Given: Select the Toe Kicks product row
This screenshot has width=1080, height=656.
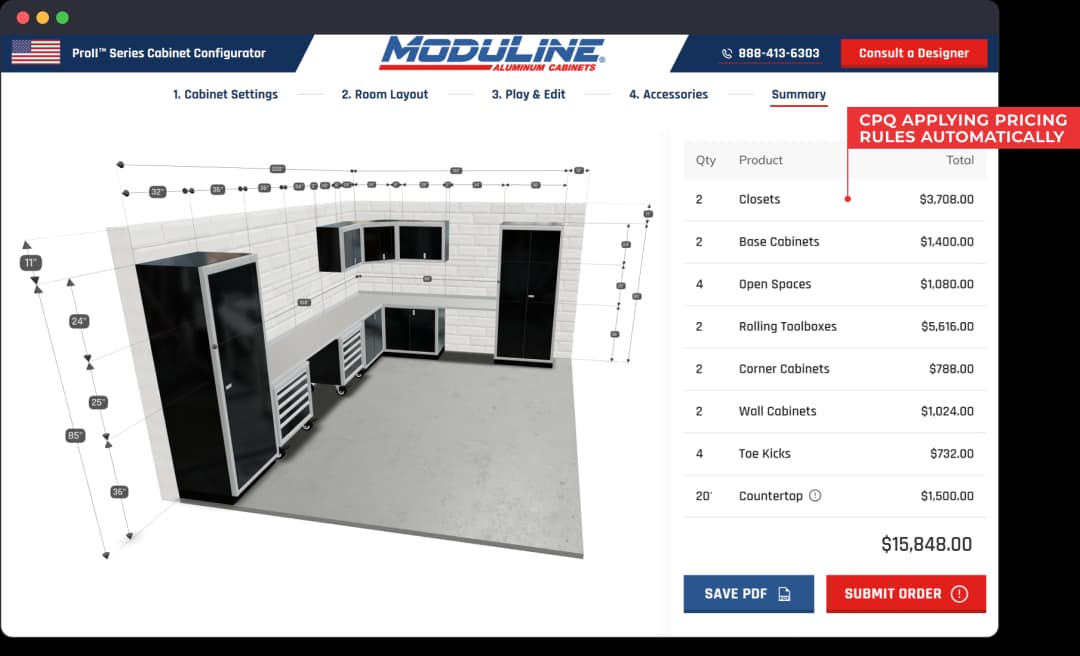Looking at the screenshot, I should (835, 453).
